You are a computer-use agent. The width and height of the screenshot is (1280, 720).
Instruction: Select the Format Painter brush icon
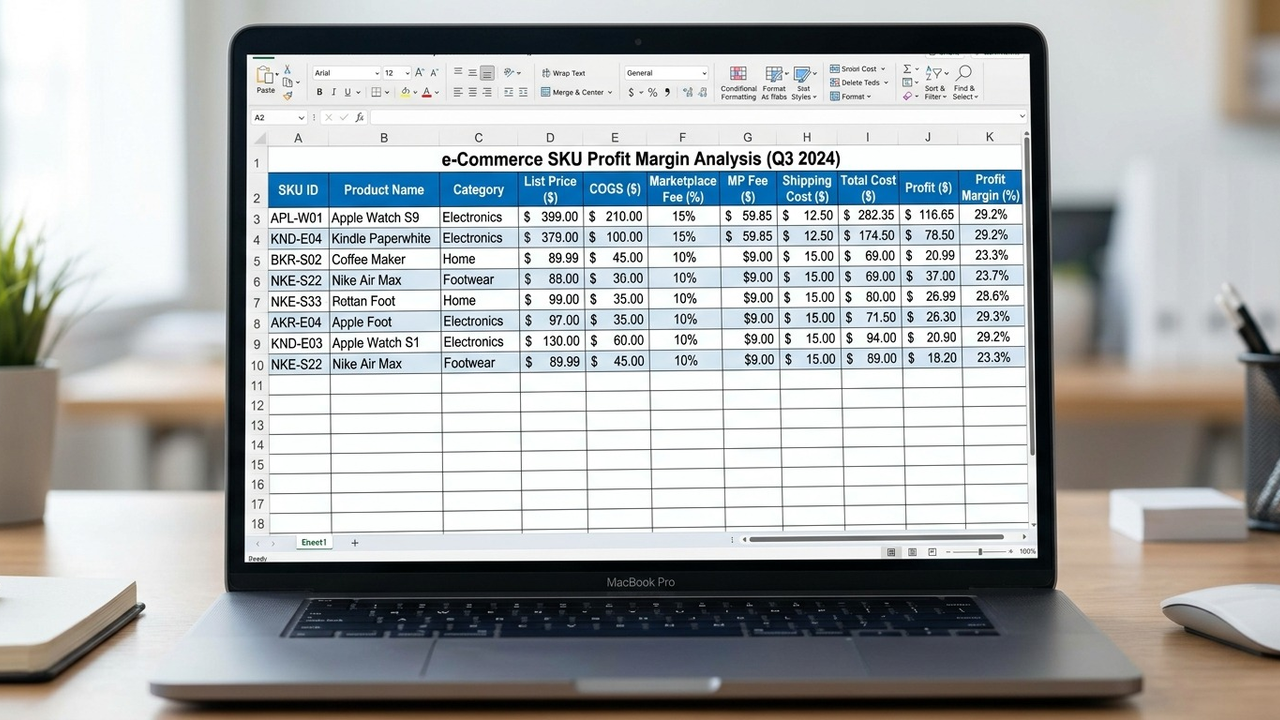[288, 95]
